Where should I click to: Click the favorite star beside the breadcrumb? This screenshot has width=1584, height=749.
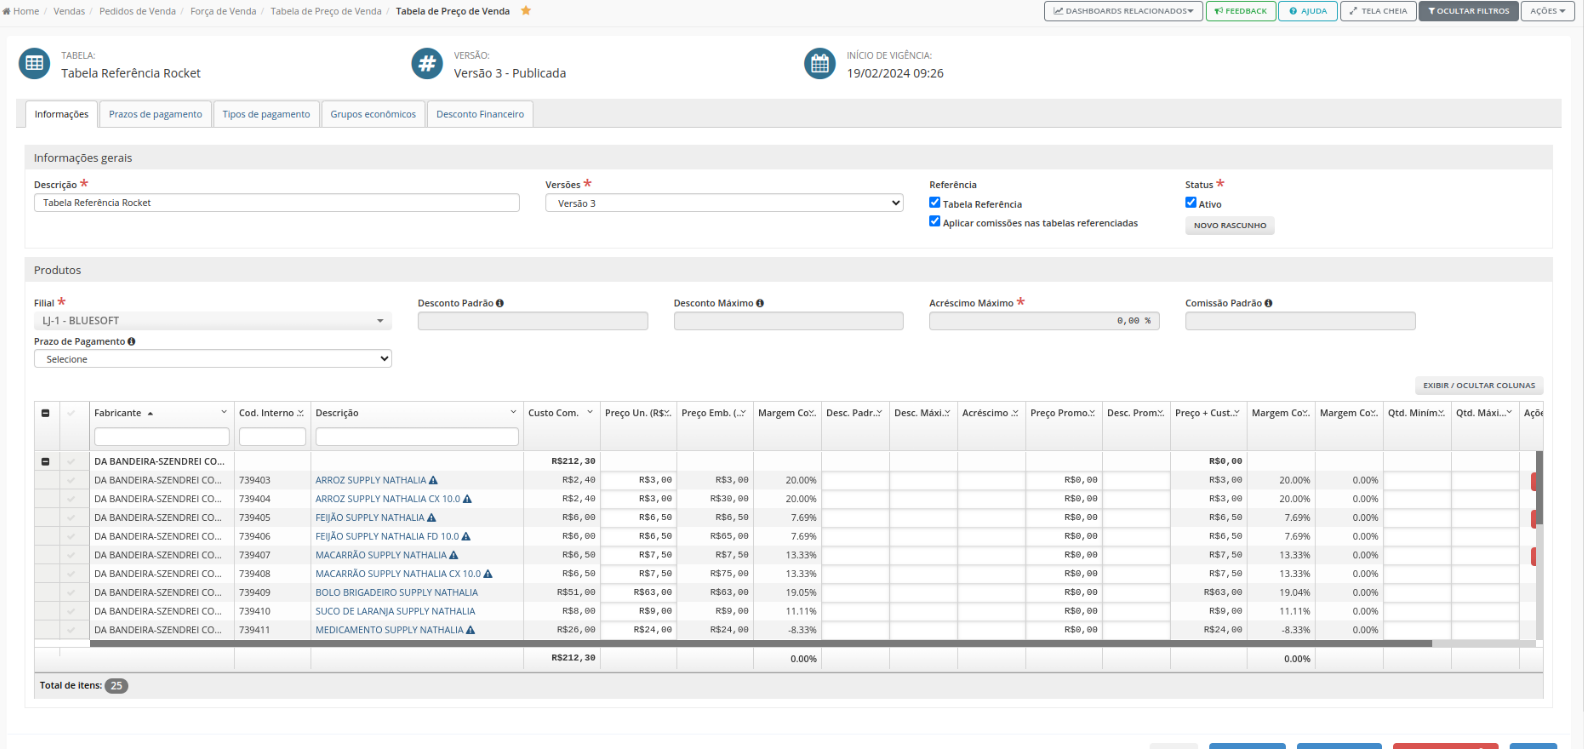(526, 11)
